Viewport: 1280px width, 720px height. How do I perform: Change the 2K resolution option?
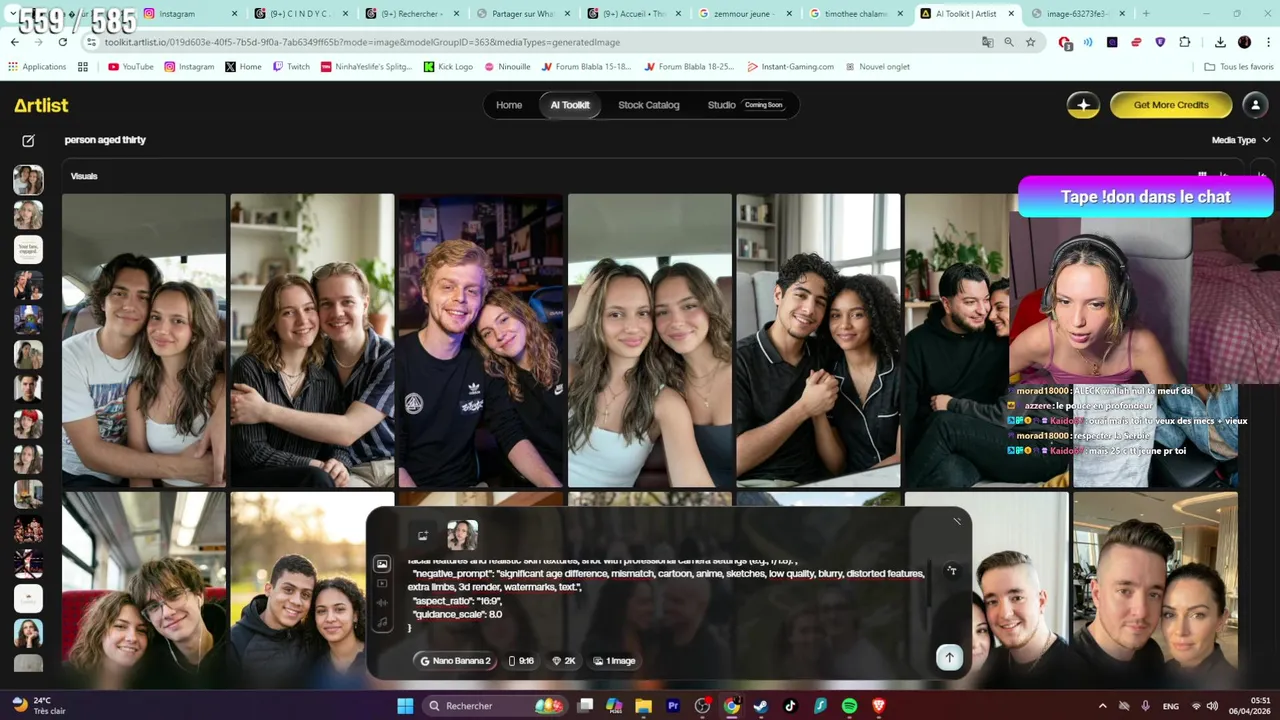coord(564,661)
